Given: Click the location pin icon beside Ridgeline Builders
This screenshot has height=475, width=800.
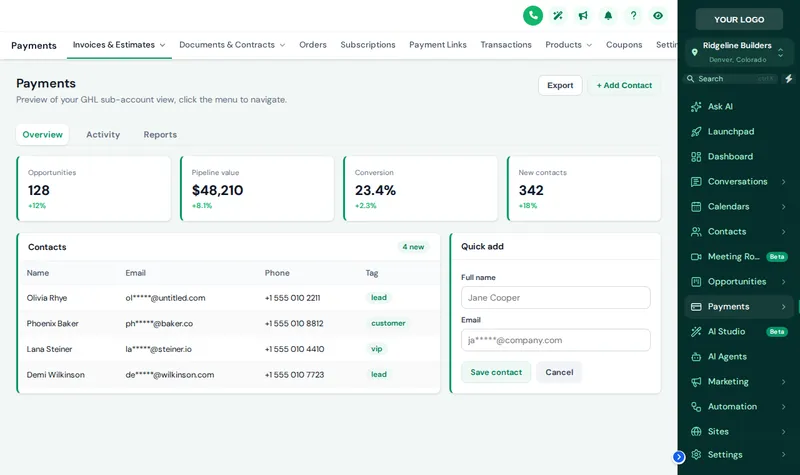Looking at the screenshot, I should pos(694,52).
